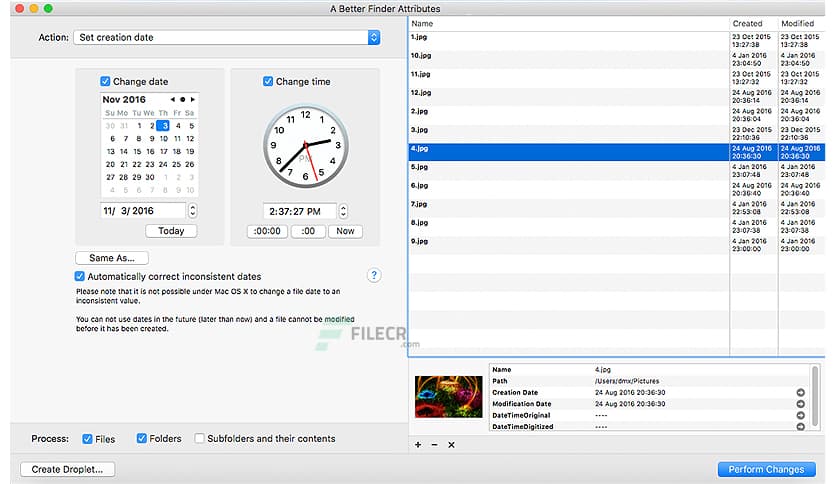
Task: Disable Automatically correct inconsistent dates
Action: 79,276
